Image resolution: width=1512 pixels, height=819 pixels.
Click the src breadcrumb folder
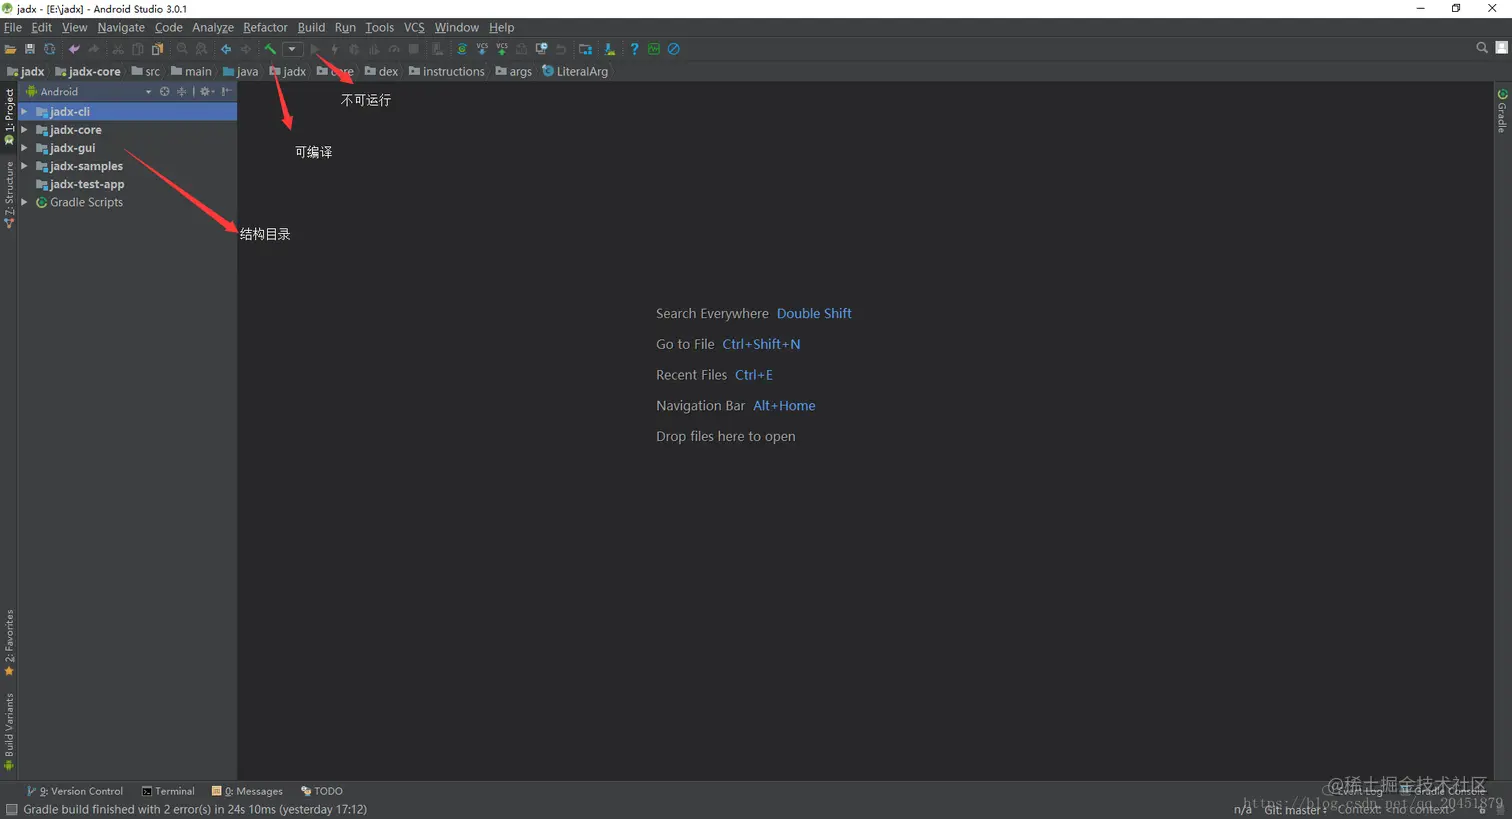146,72
